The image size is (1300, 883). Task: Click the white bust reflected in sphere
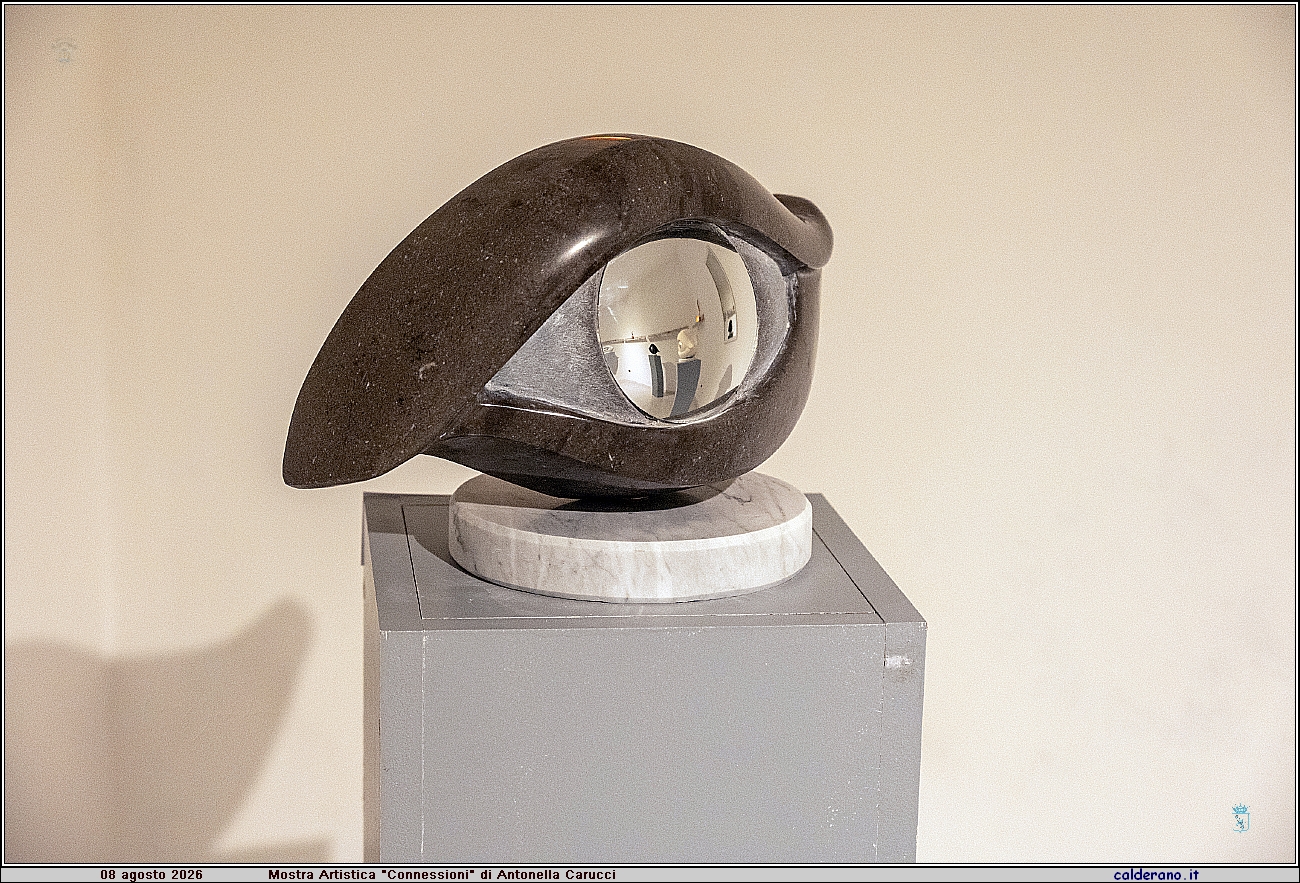pyautogui.click(x=686, y=345)
